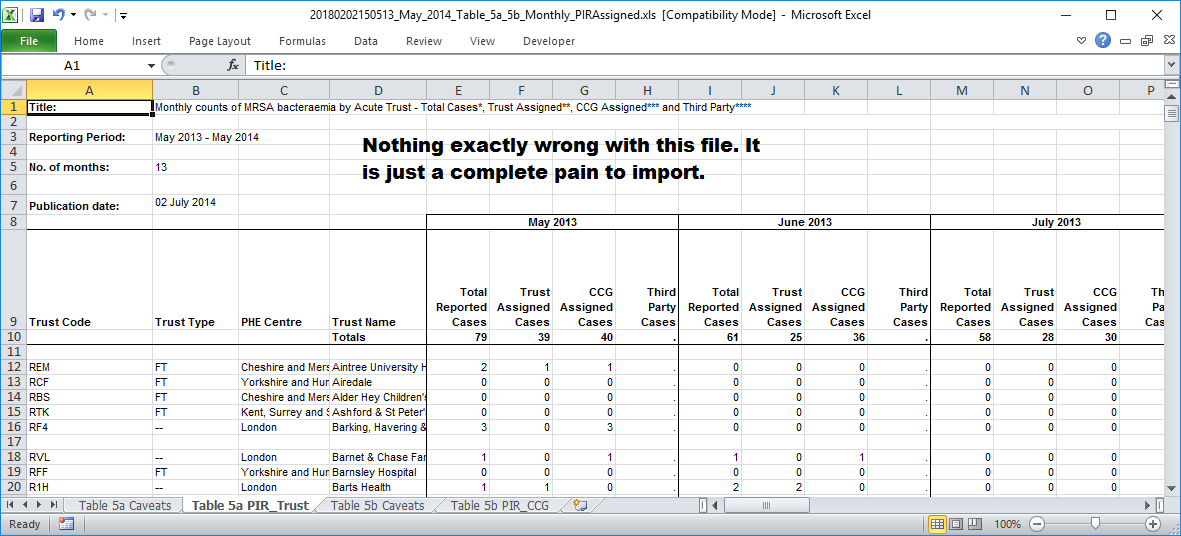The width and height of the screenshot is (1181, 536).
Task: Select column D header
Action: pos(378,90)
